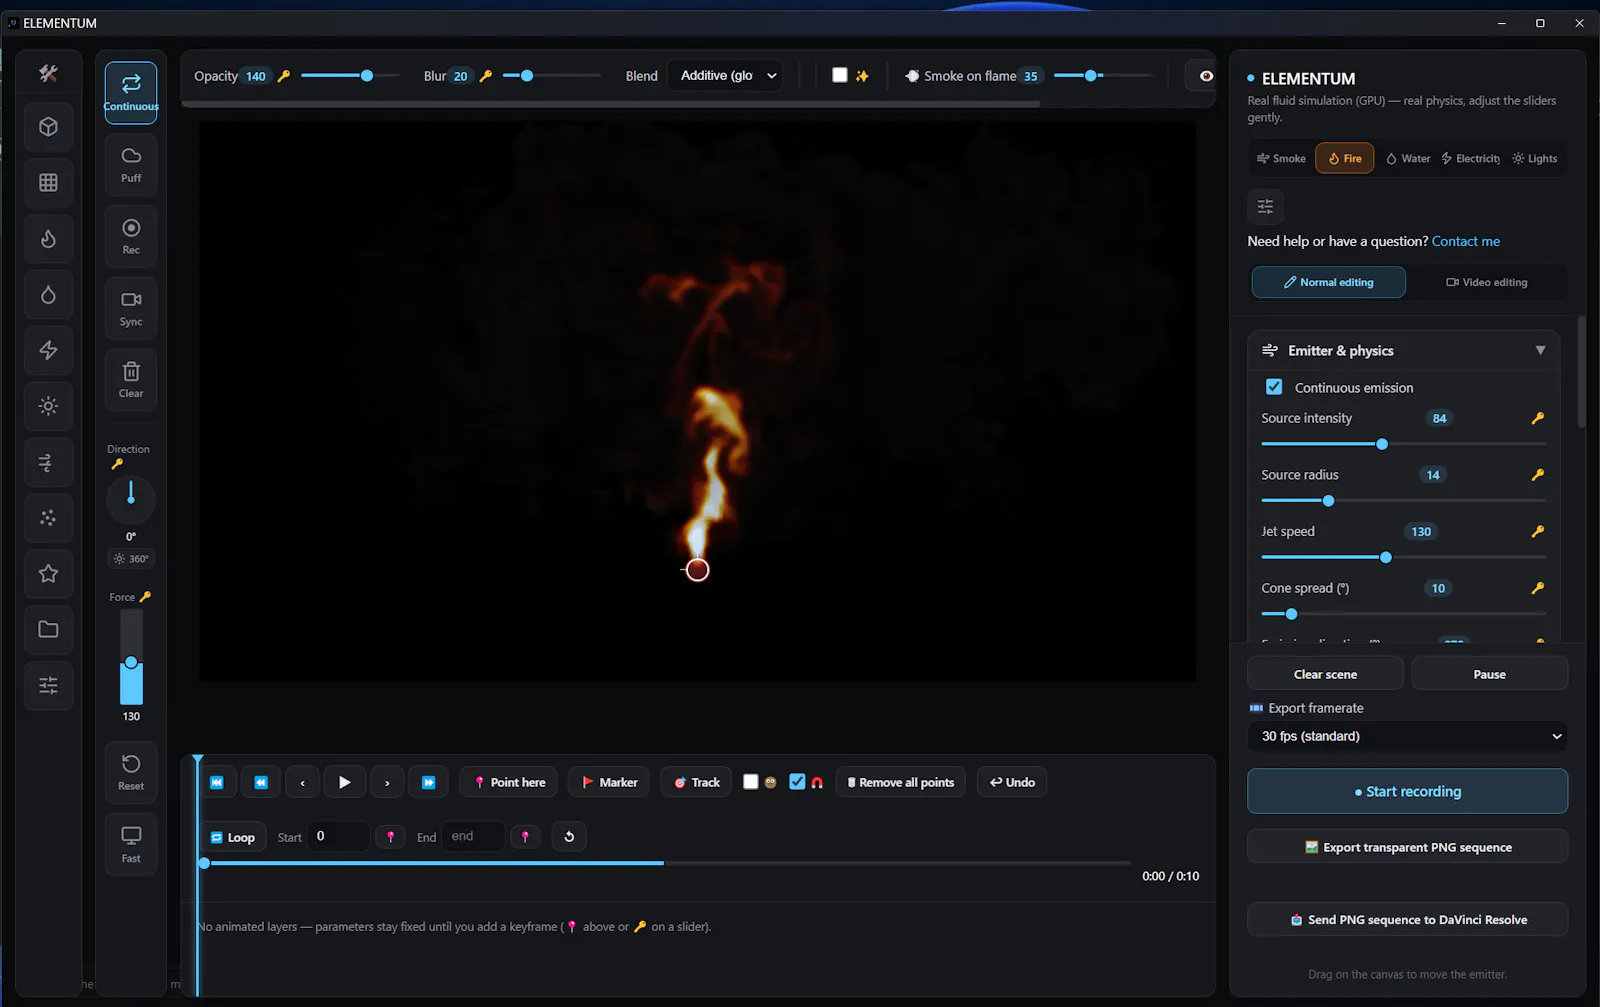Toggle the Loop playback button
This screenshot has height=1007, width=1600.
[233, 837]
